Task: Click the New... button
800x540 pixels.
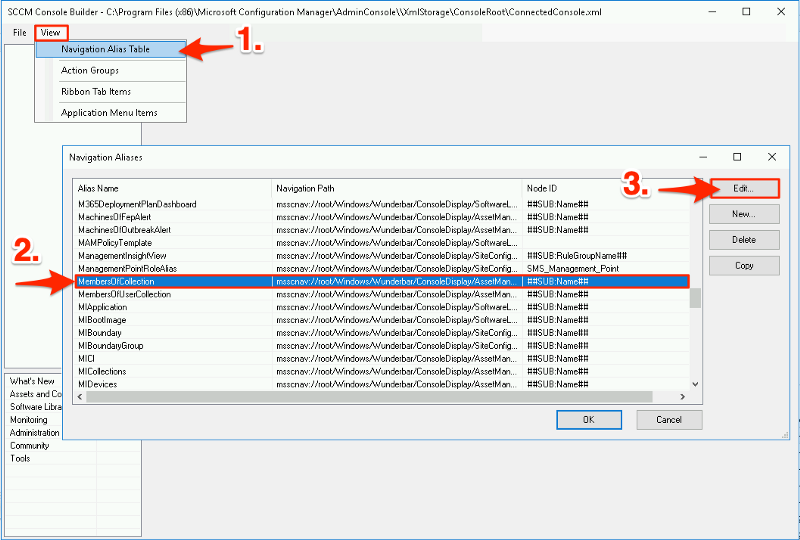Action: 744,214
